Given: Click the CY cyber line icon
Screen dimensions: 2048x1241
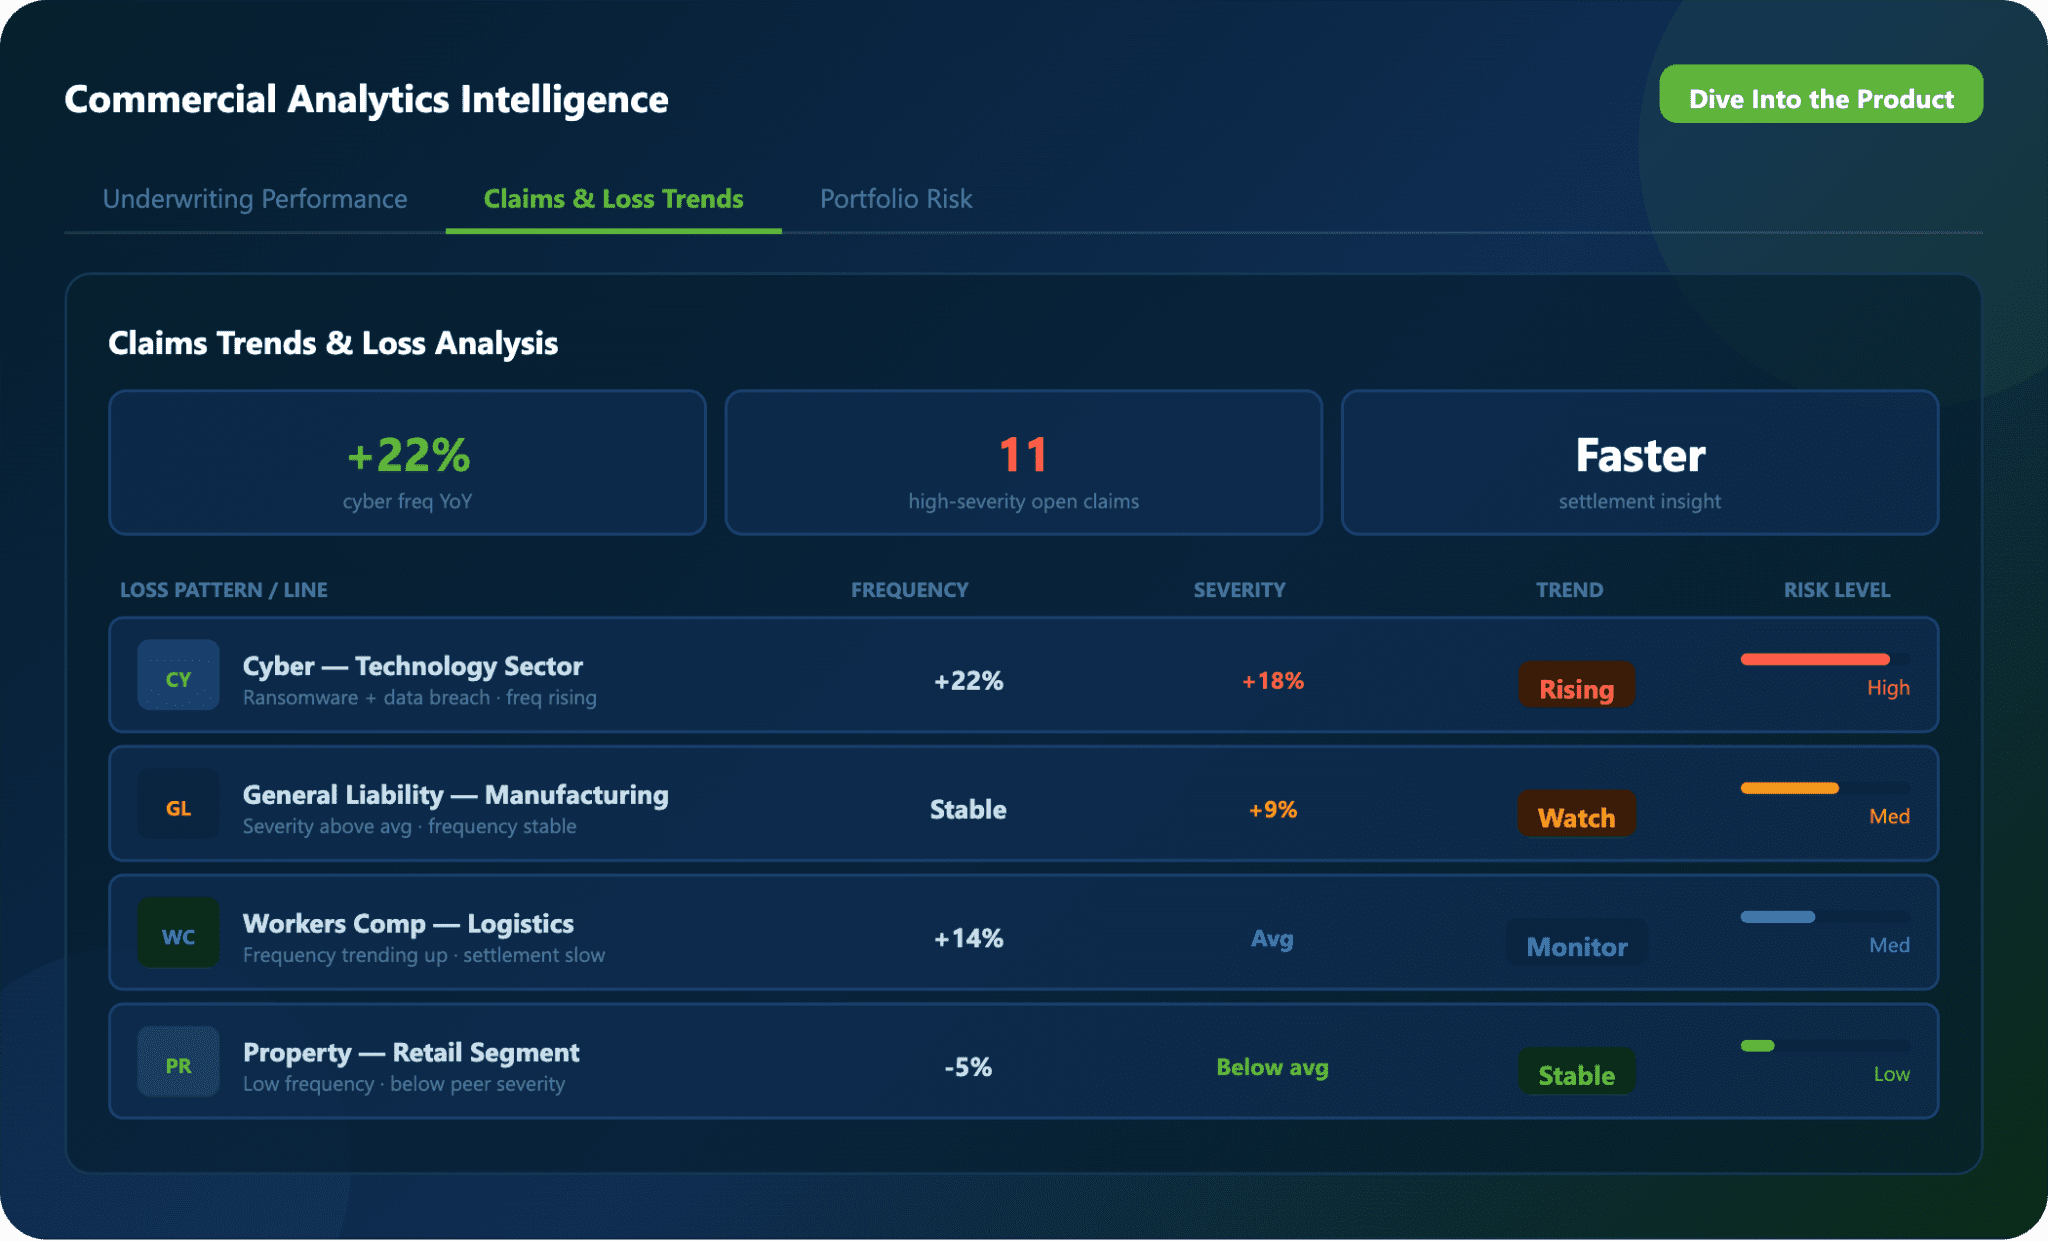Looking at the screenshot, I should point(178,676).
